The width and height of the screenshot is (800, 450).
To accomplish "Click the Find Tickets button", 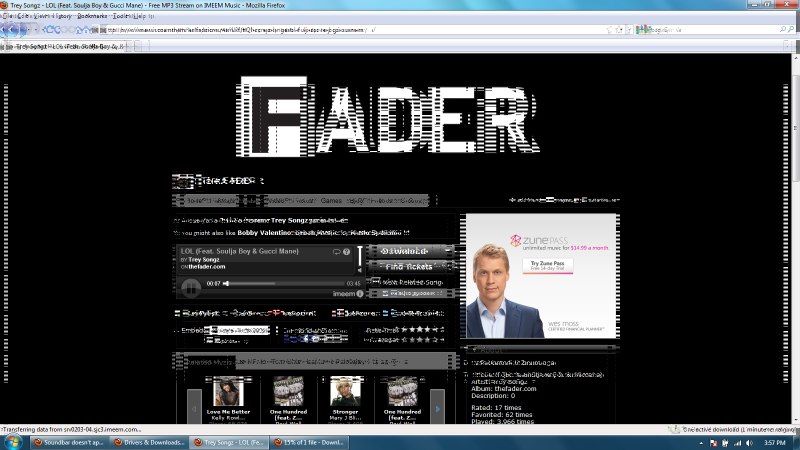I will tap(410, 266).
